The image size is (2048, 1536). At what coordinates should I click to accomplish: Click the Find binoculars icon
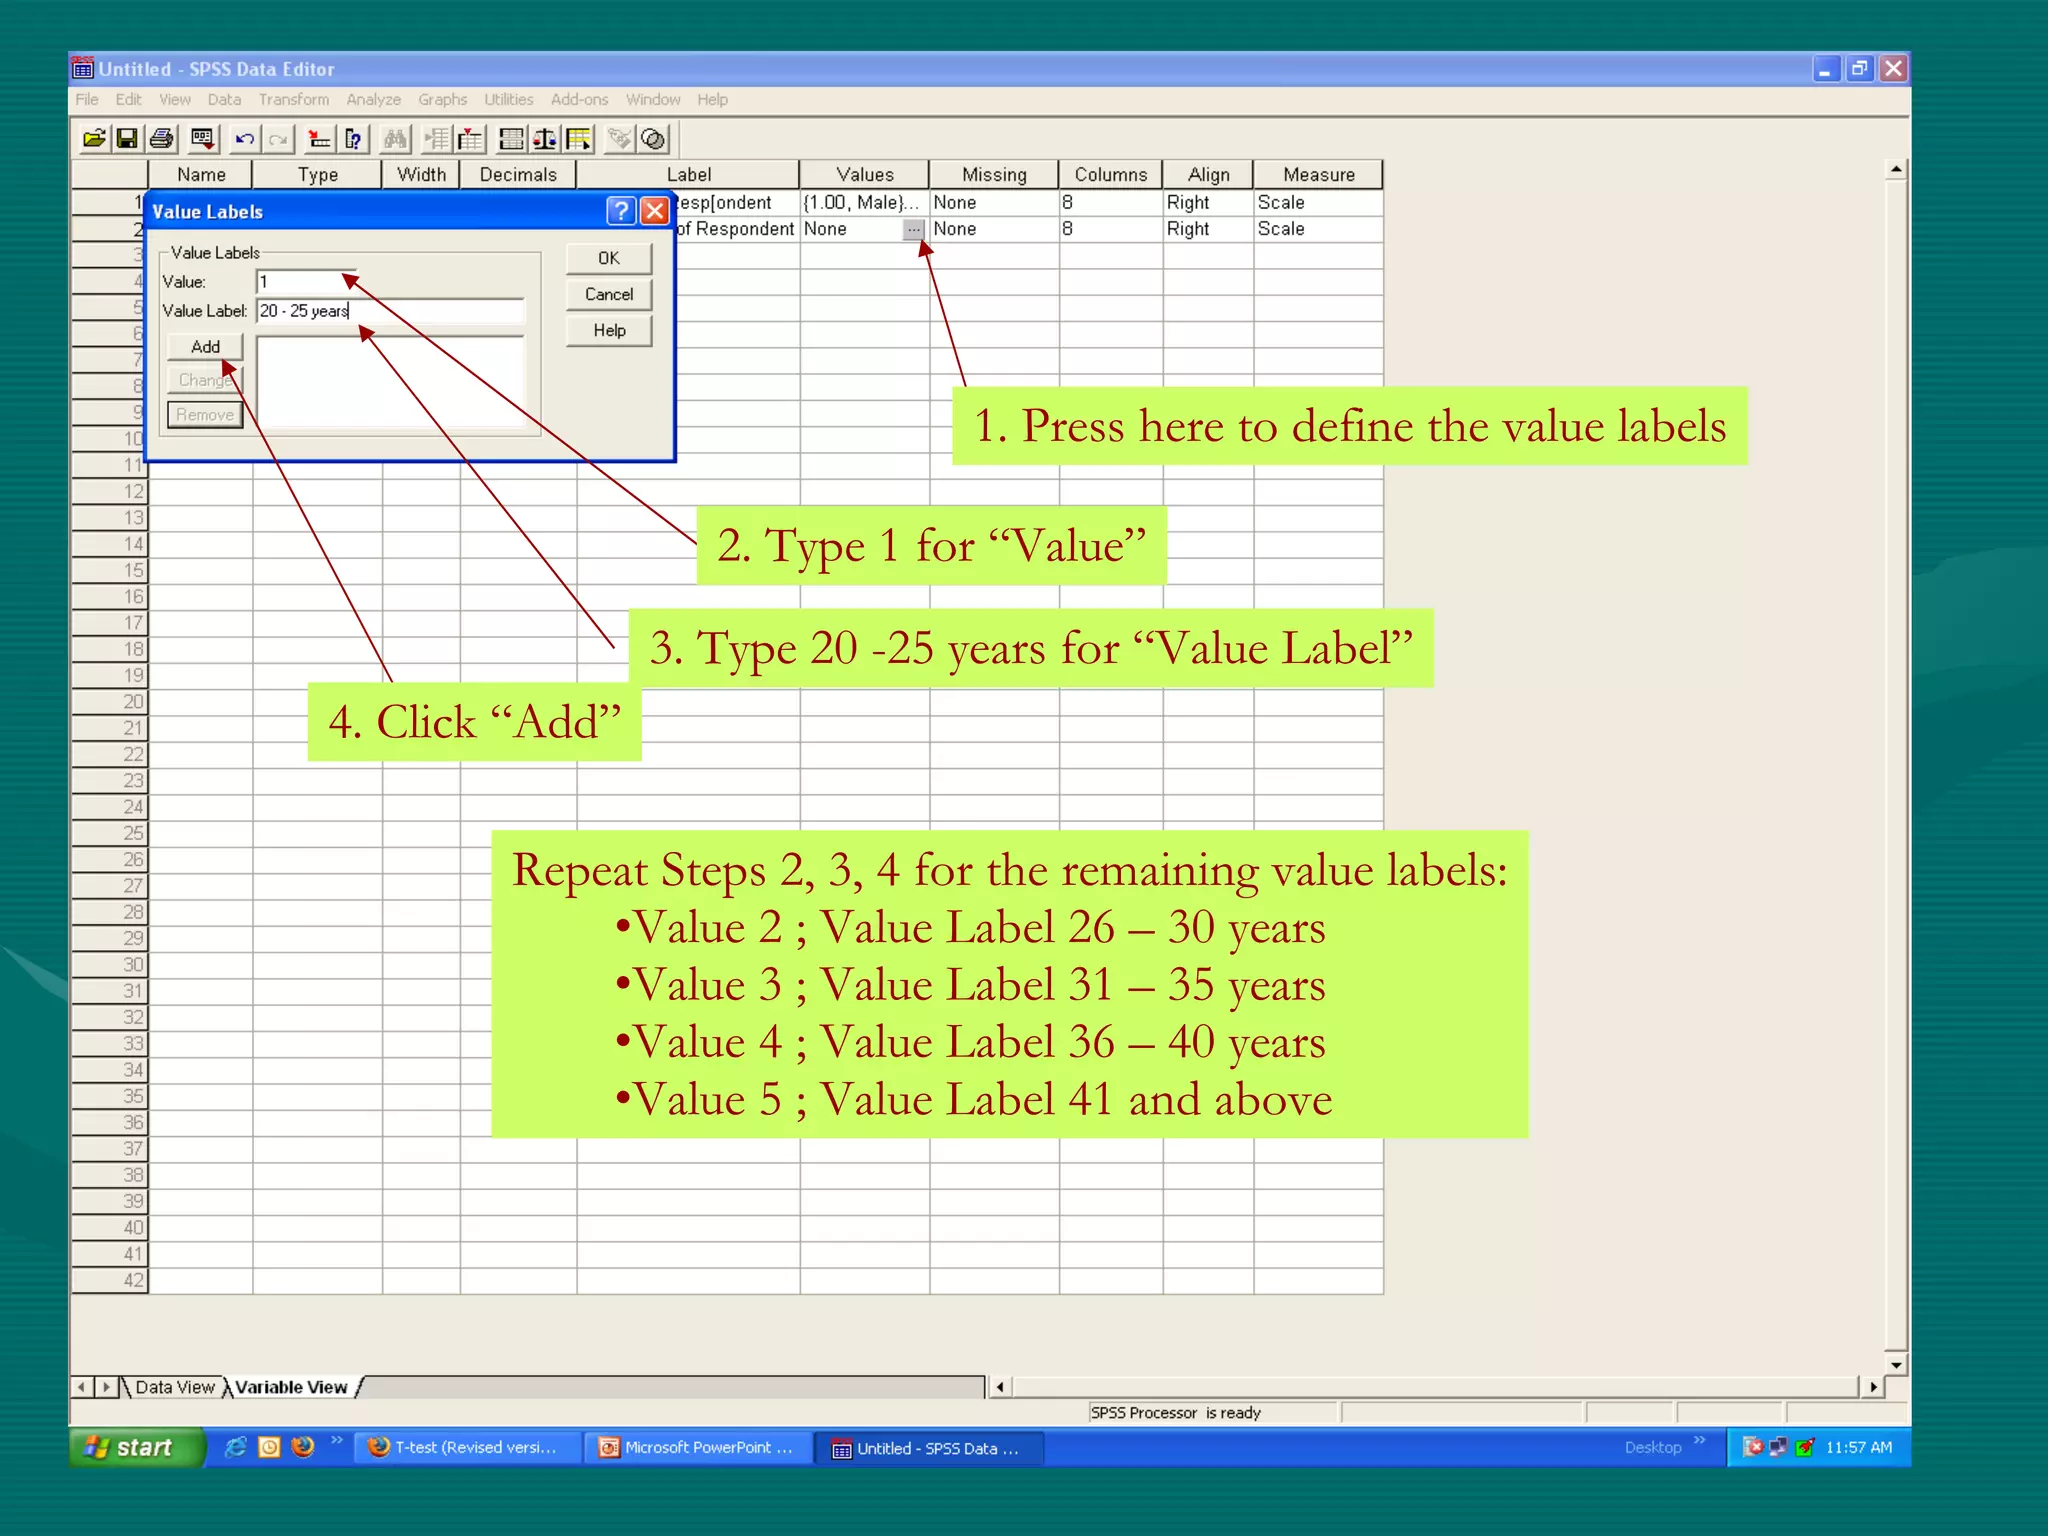coord(395,139)
